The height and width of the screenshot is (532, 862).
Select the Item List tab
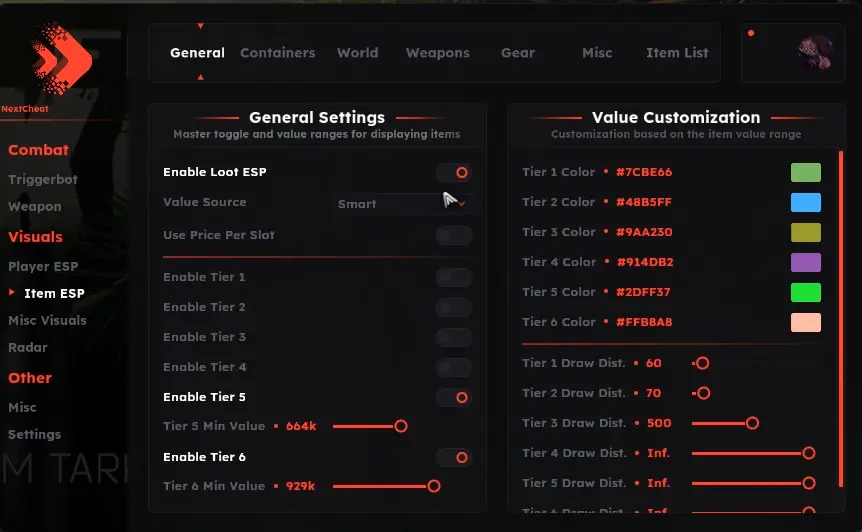677,53
